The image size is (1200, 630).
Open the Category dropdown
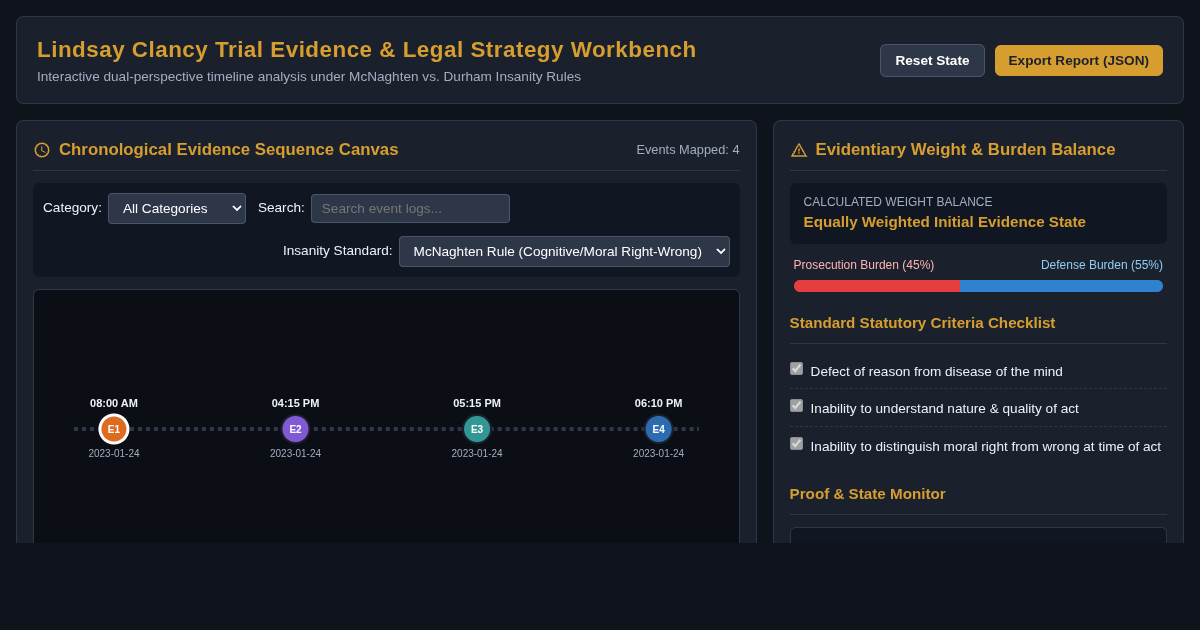pos(177,208)
